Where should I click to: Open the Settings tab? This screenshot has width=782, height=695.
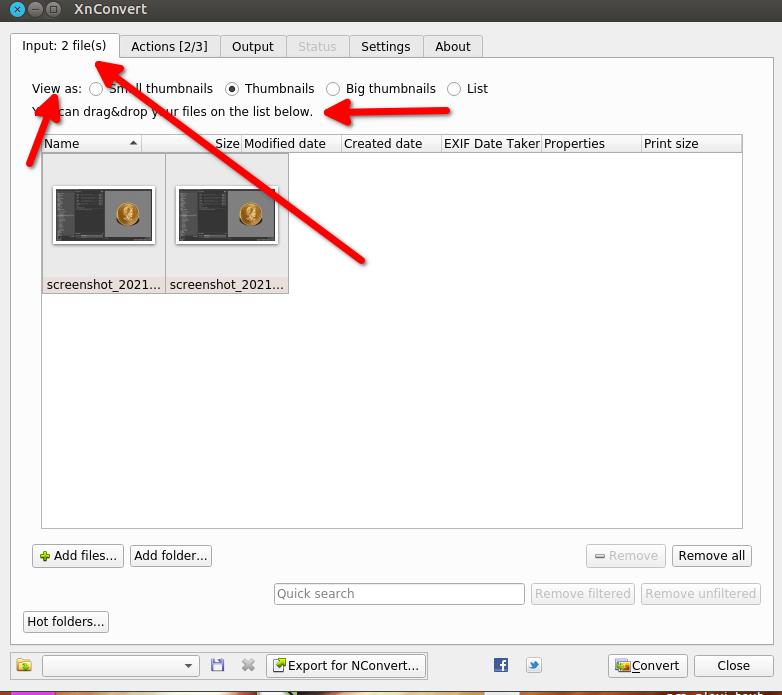(x=386, y=46)
